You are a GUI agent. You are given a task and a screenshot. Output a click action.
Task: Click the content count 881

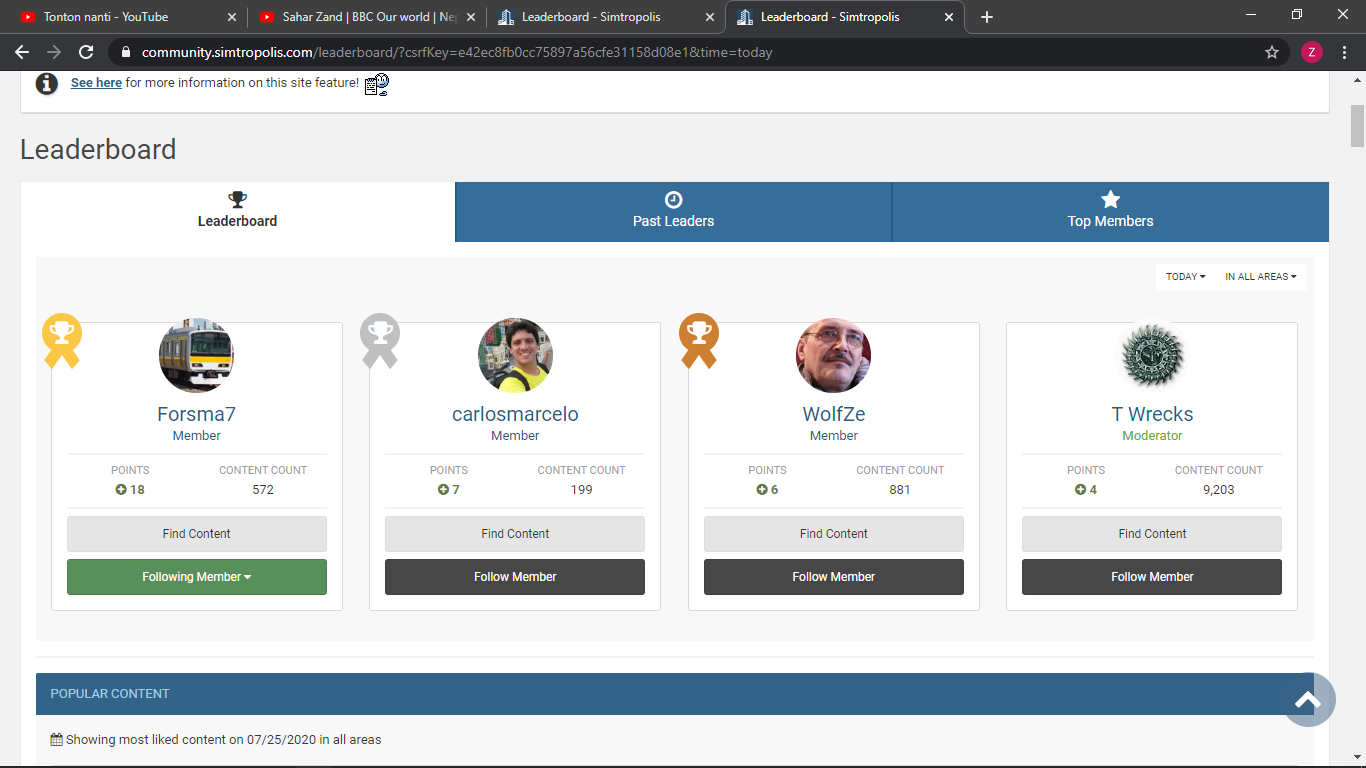900,490
